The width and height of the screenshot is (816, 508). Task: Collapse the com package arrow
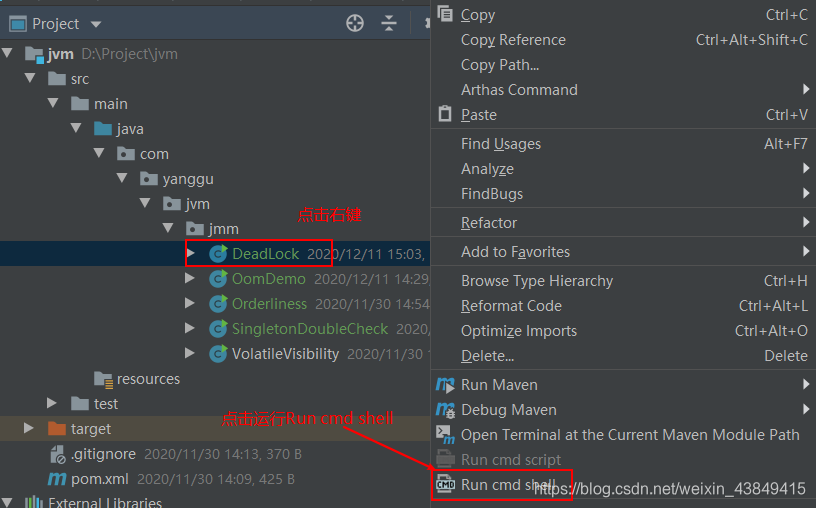click(99, 153)
